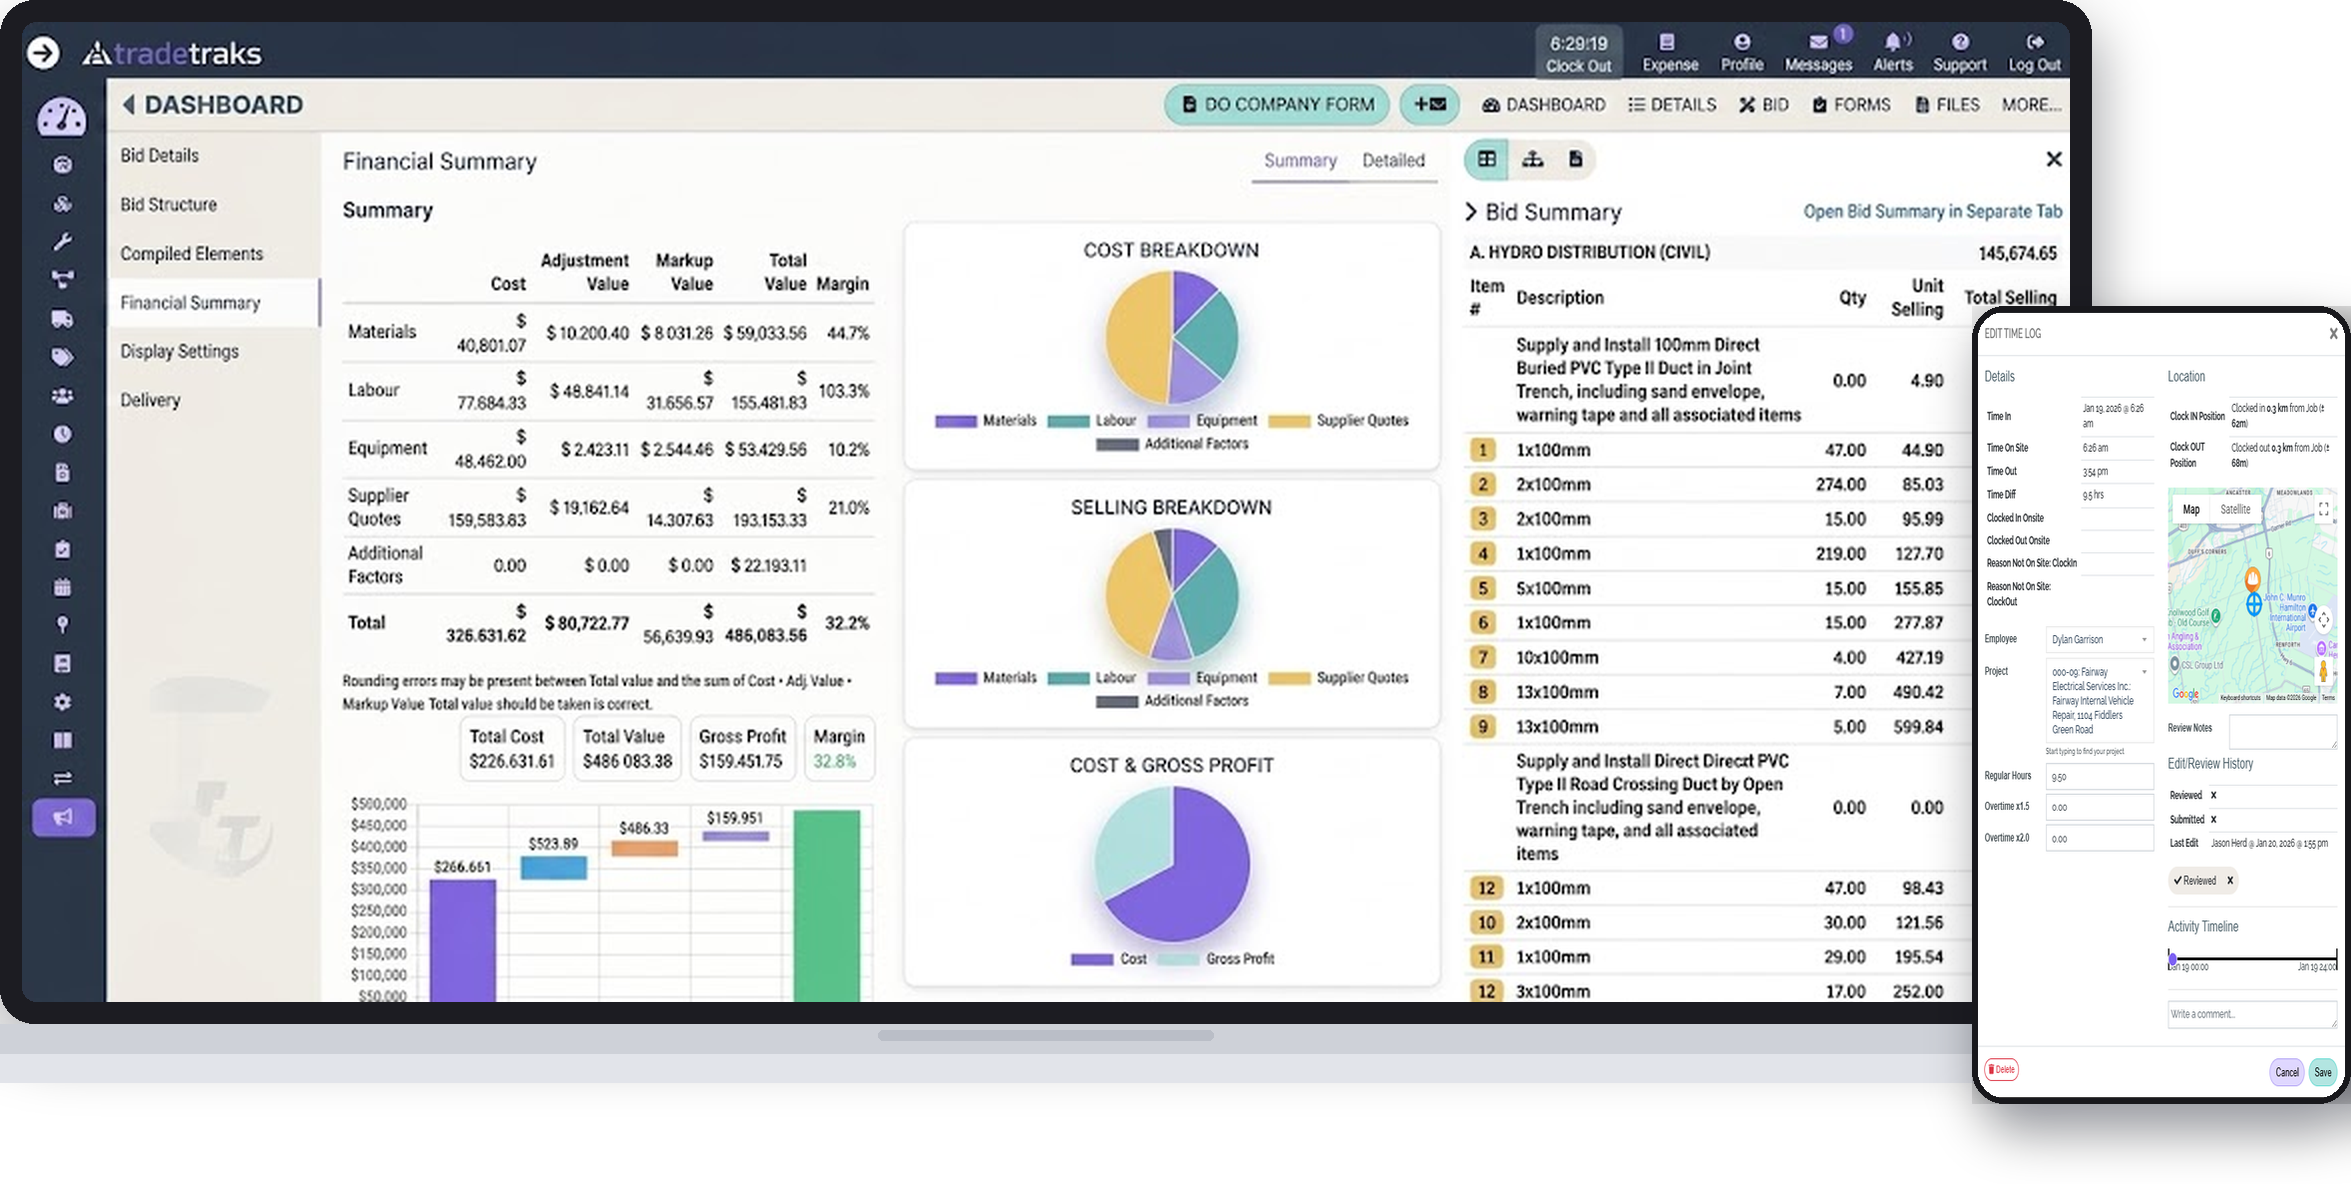Image resolution: width=2351 pixels, height=1184 pixels.
Task: Open DETAILS in the top navigation
Action: coord(1672,104)
